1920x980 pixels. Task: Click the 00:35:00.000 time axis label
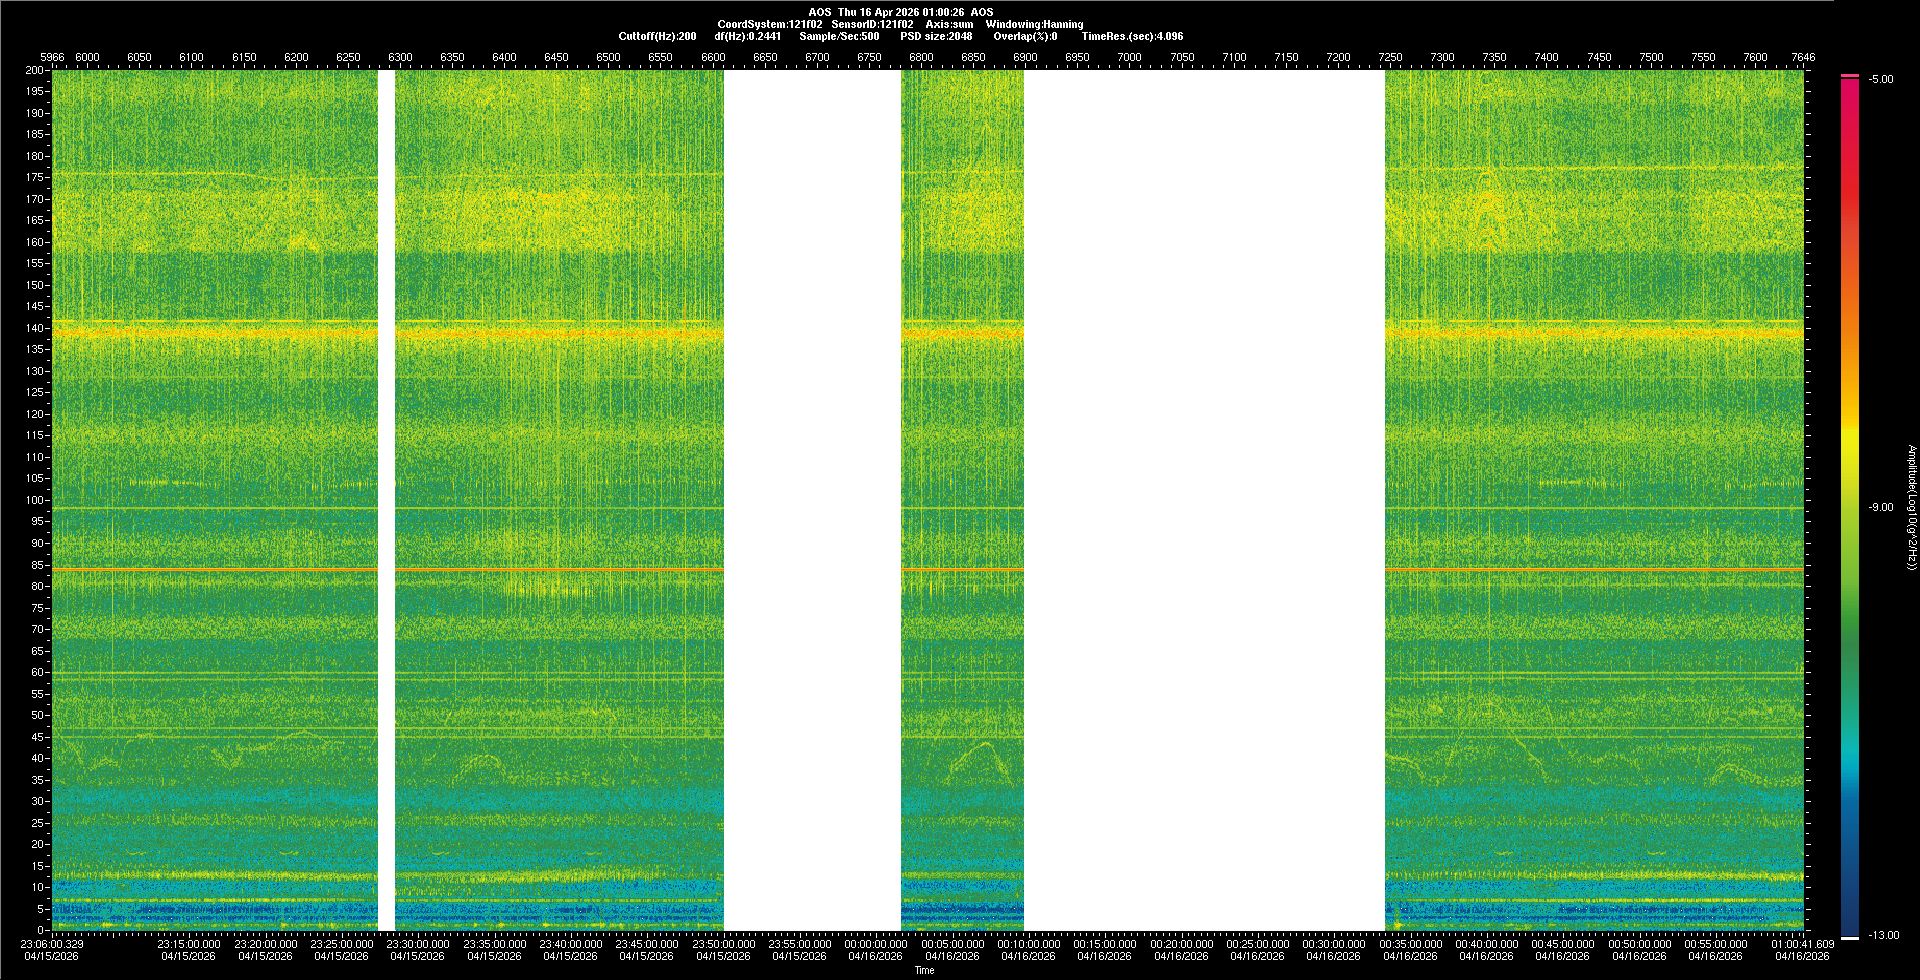tap(1410, 944)
